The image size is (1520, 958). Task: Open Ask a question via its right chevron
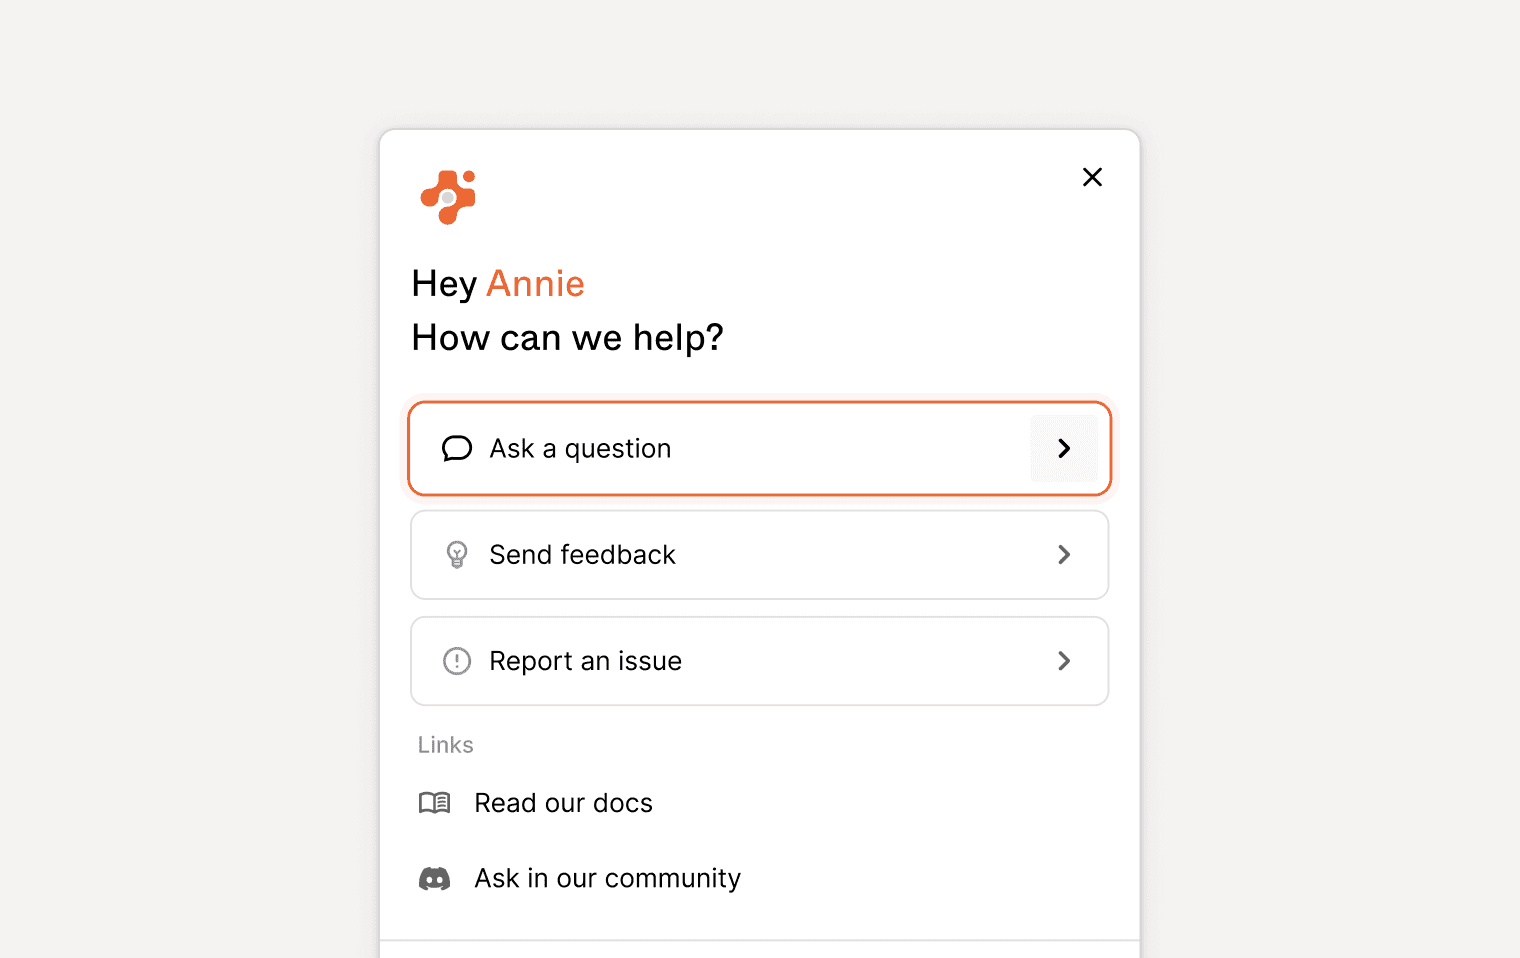point(1063,448)
